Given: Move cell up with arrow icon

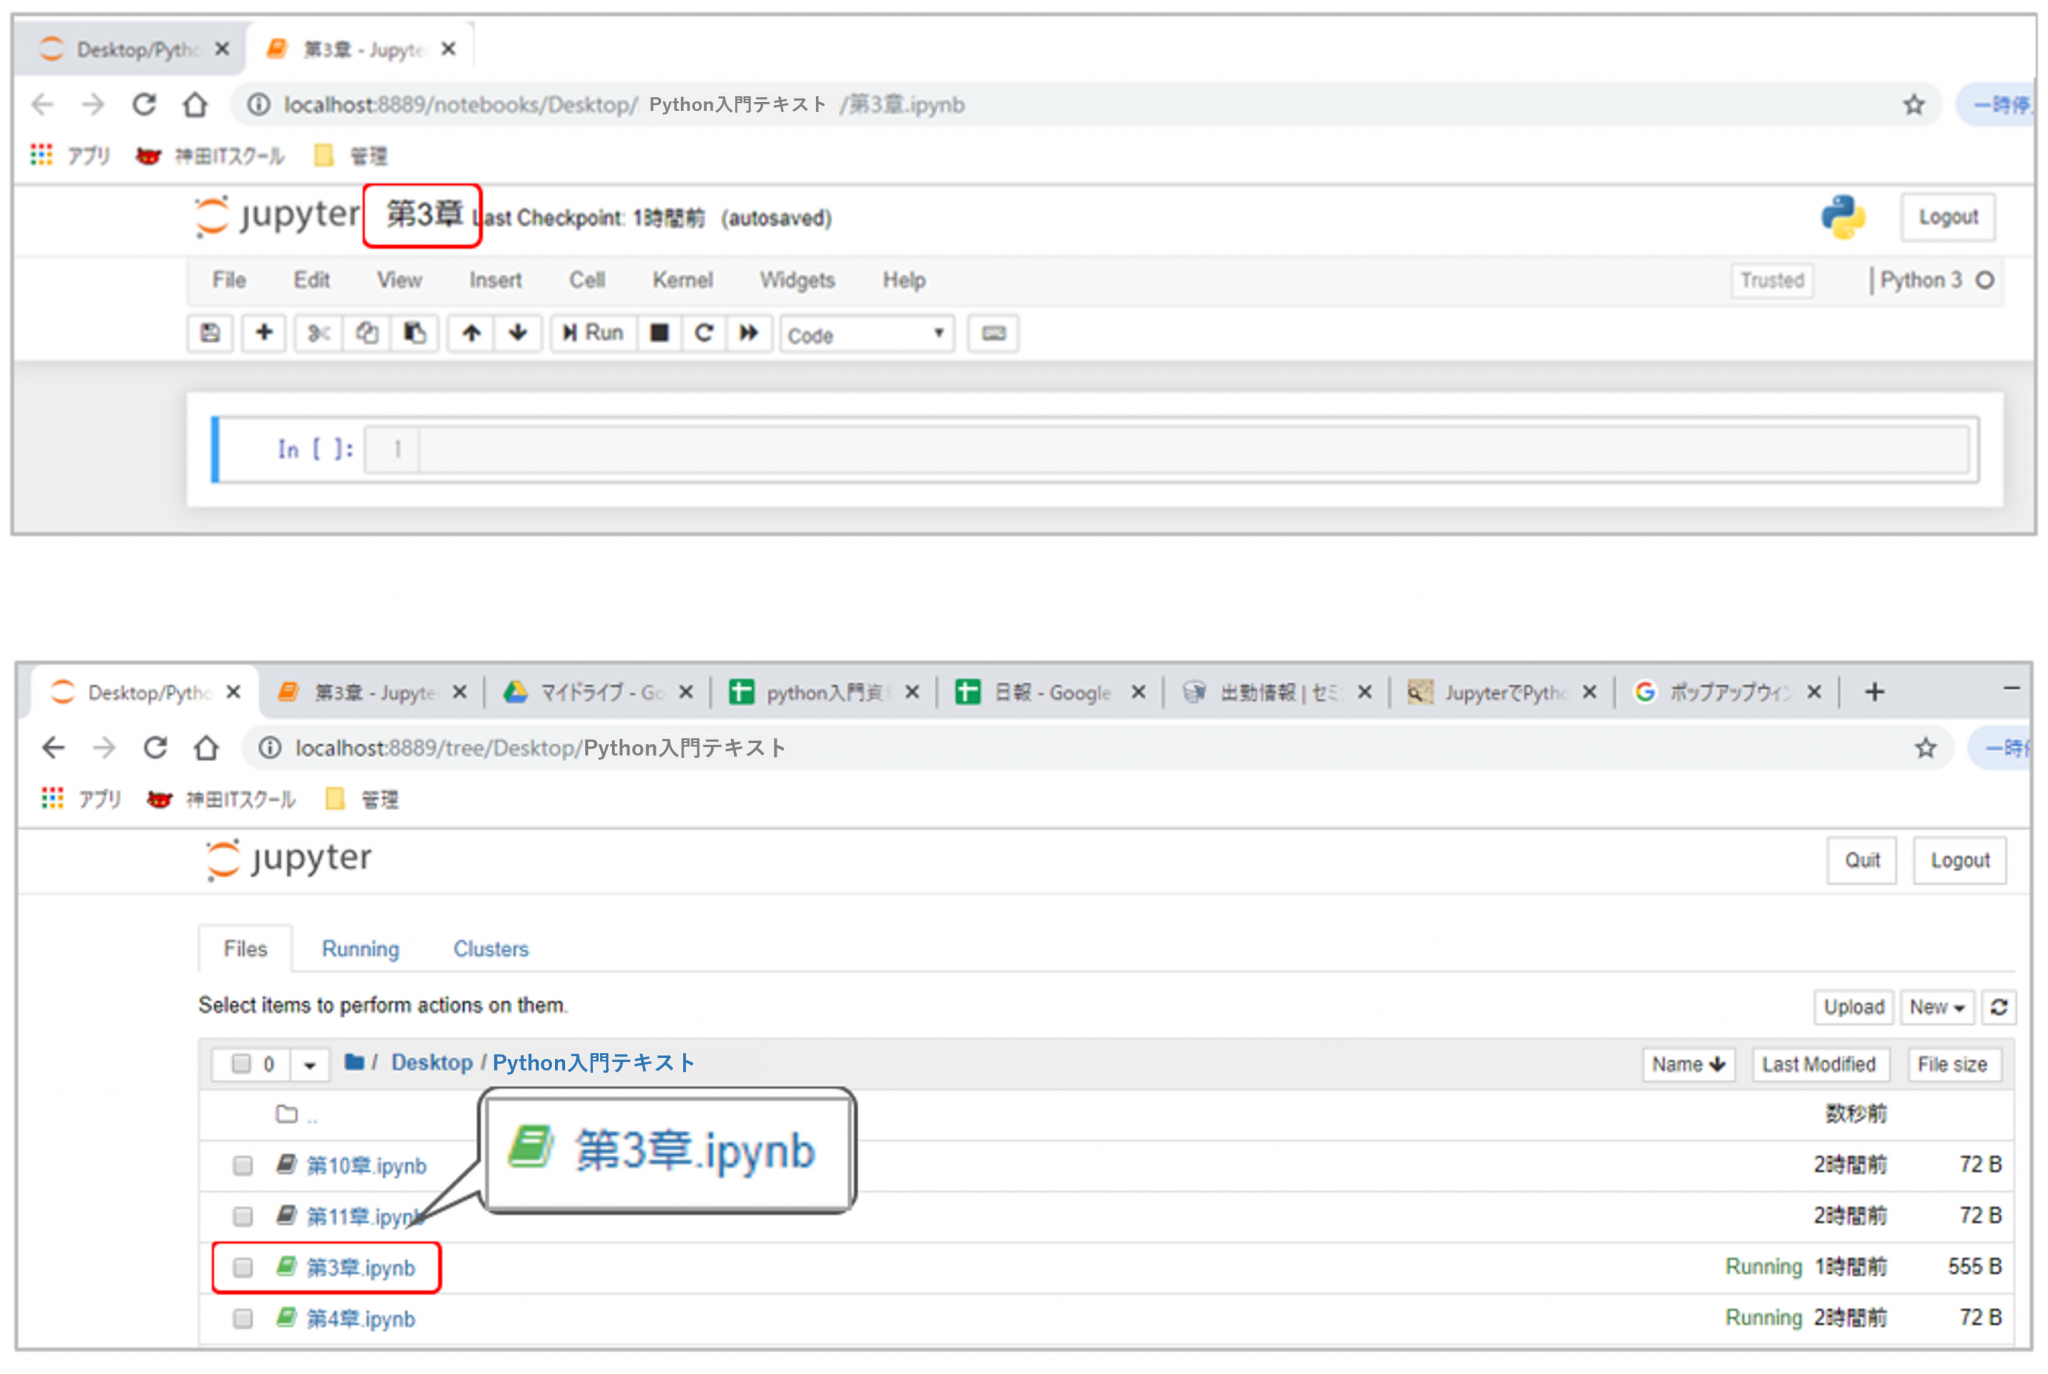Looking at the screenshot, I should pyautogui.click(x=471, y=333).
